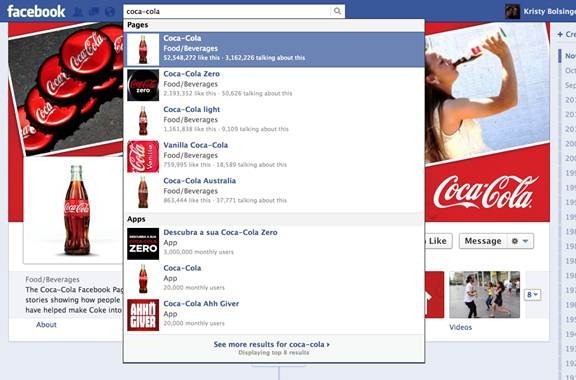Click Food/Beverages category under profile picture
576x380 pixels.
click(52, 279)
